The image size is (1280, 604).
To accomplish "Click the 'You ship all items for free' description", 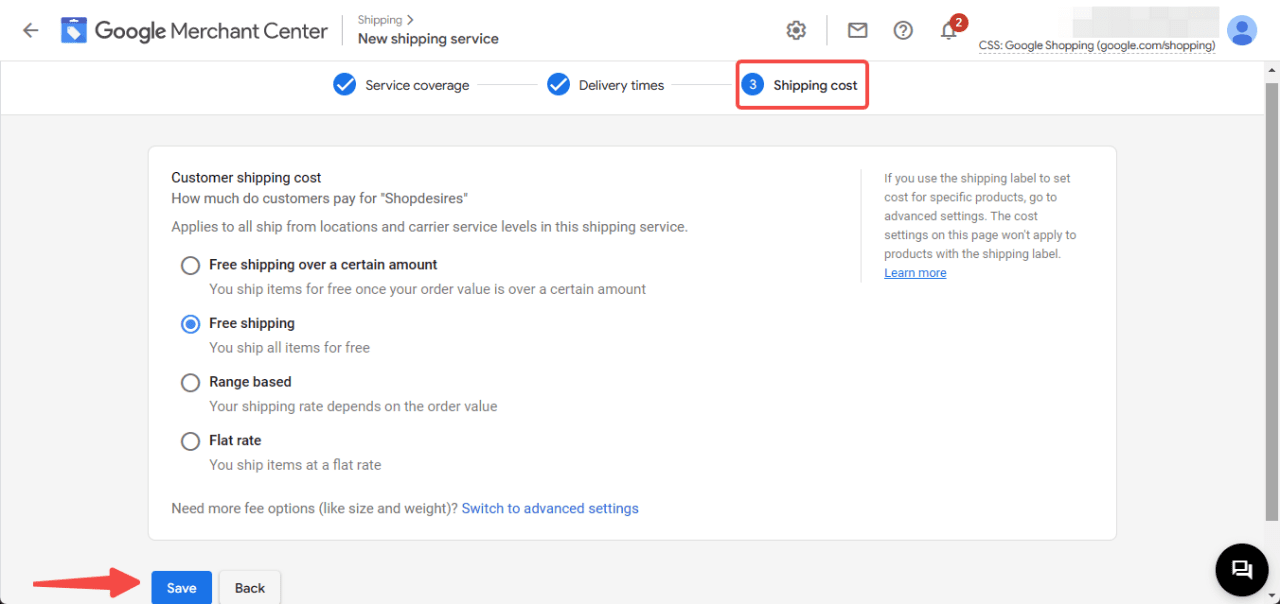I will coord(289,348).
